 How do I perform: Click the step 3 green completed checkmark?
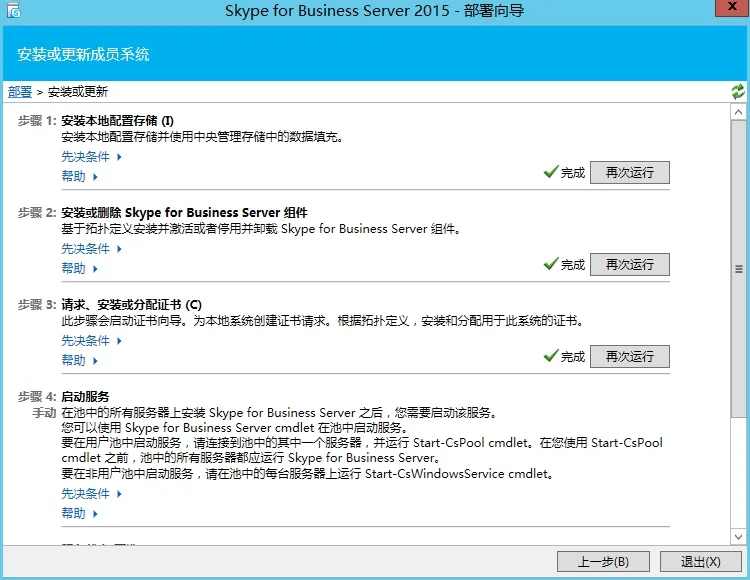[x=550, y=356]
